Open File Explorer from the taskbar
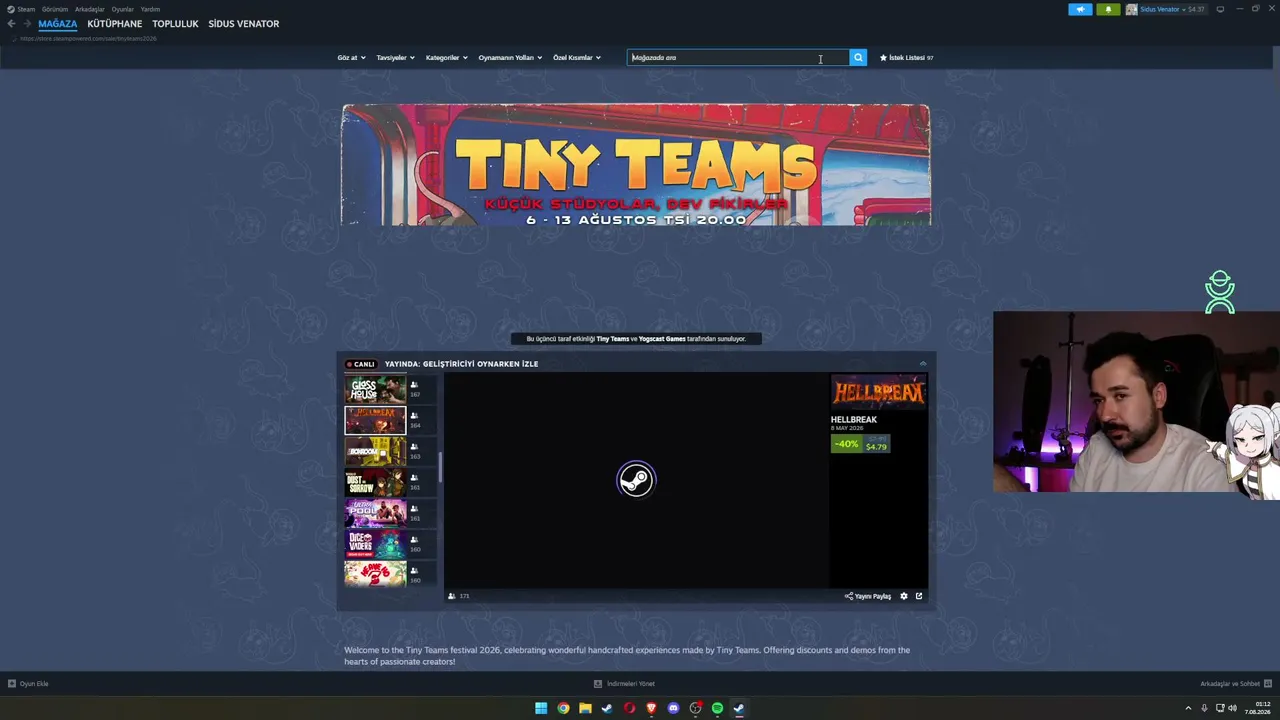 pos(585,708)
